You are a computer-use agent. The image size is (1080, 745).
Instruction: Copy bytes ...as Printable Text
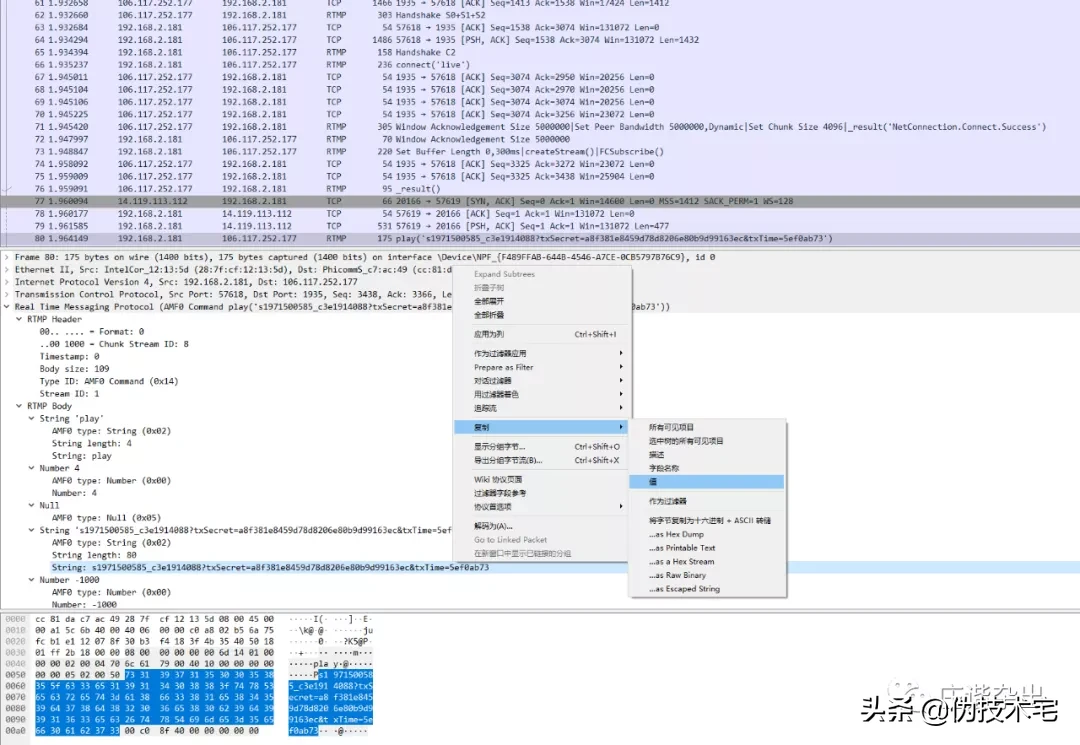pos(707,548)
